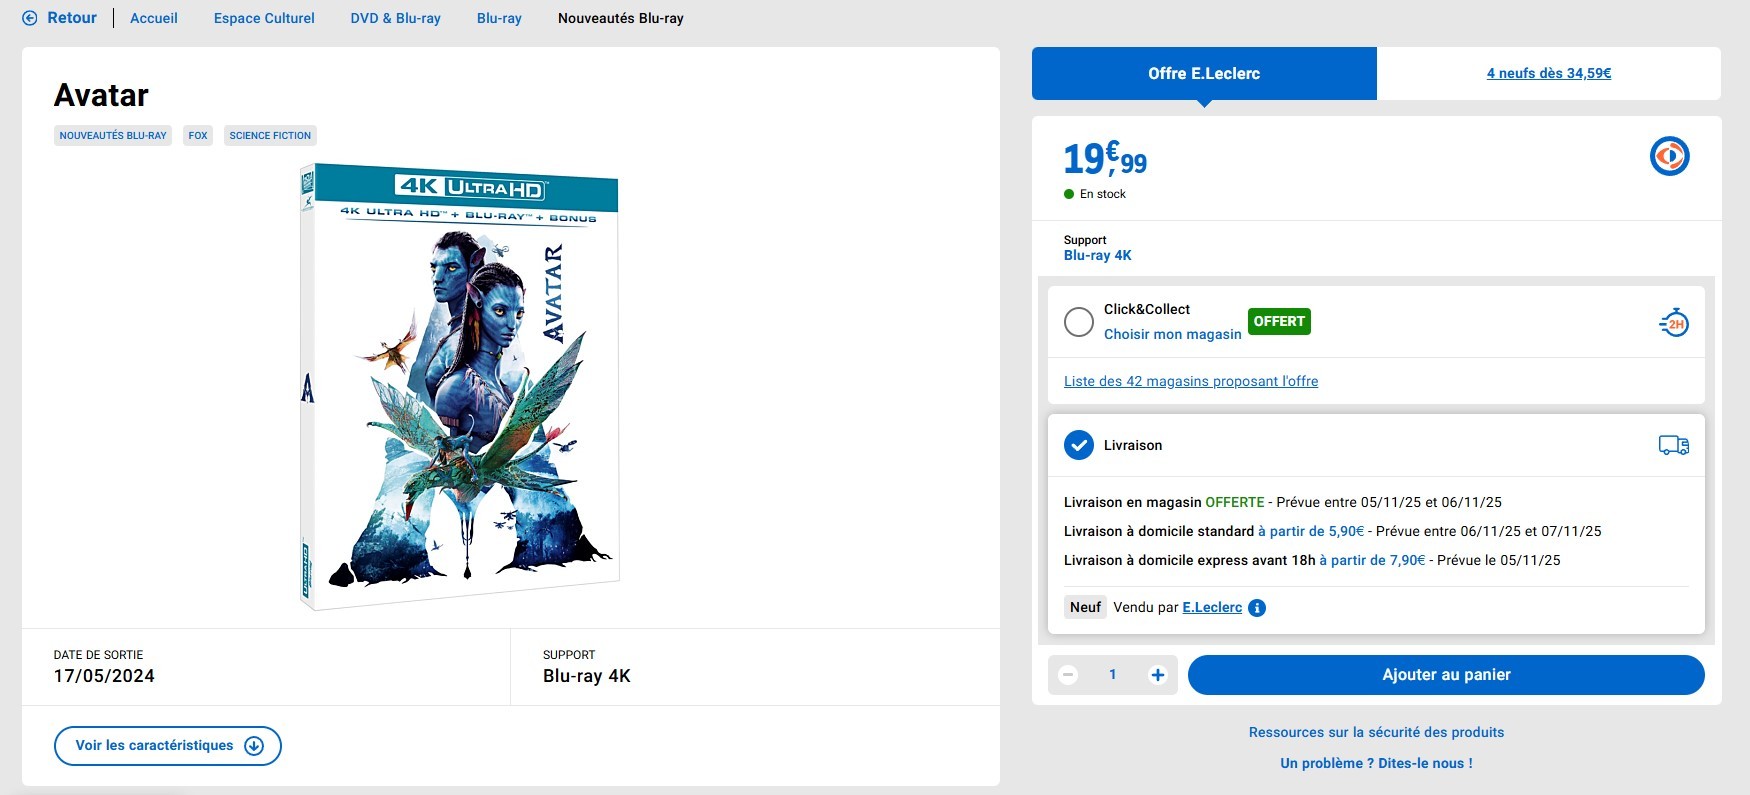Open the DVD & Blu-ray breadcrumb
1750x795 pixels.
click(x=396, y=18)
